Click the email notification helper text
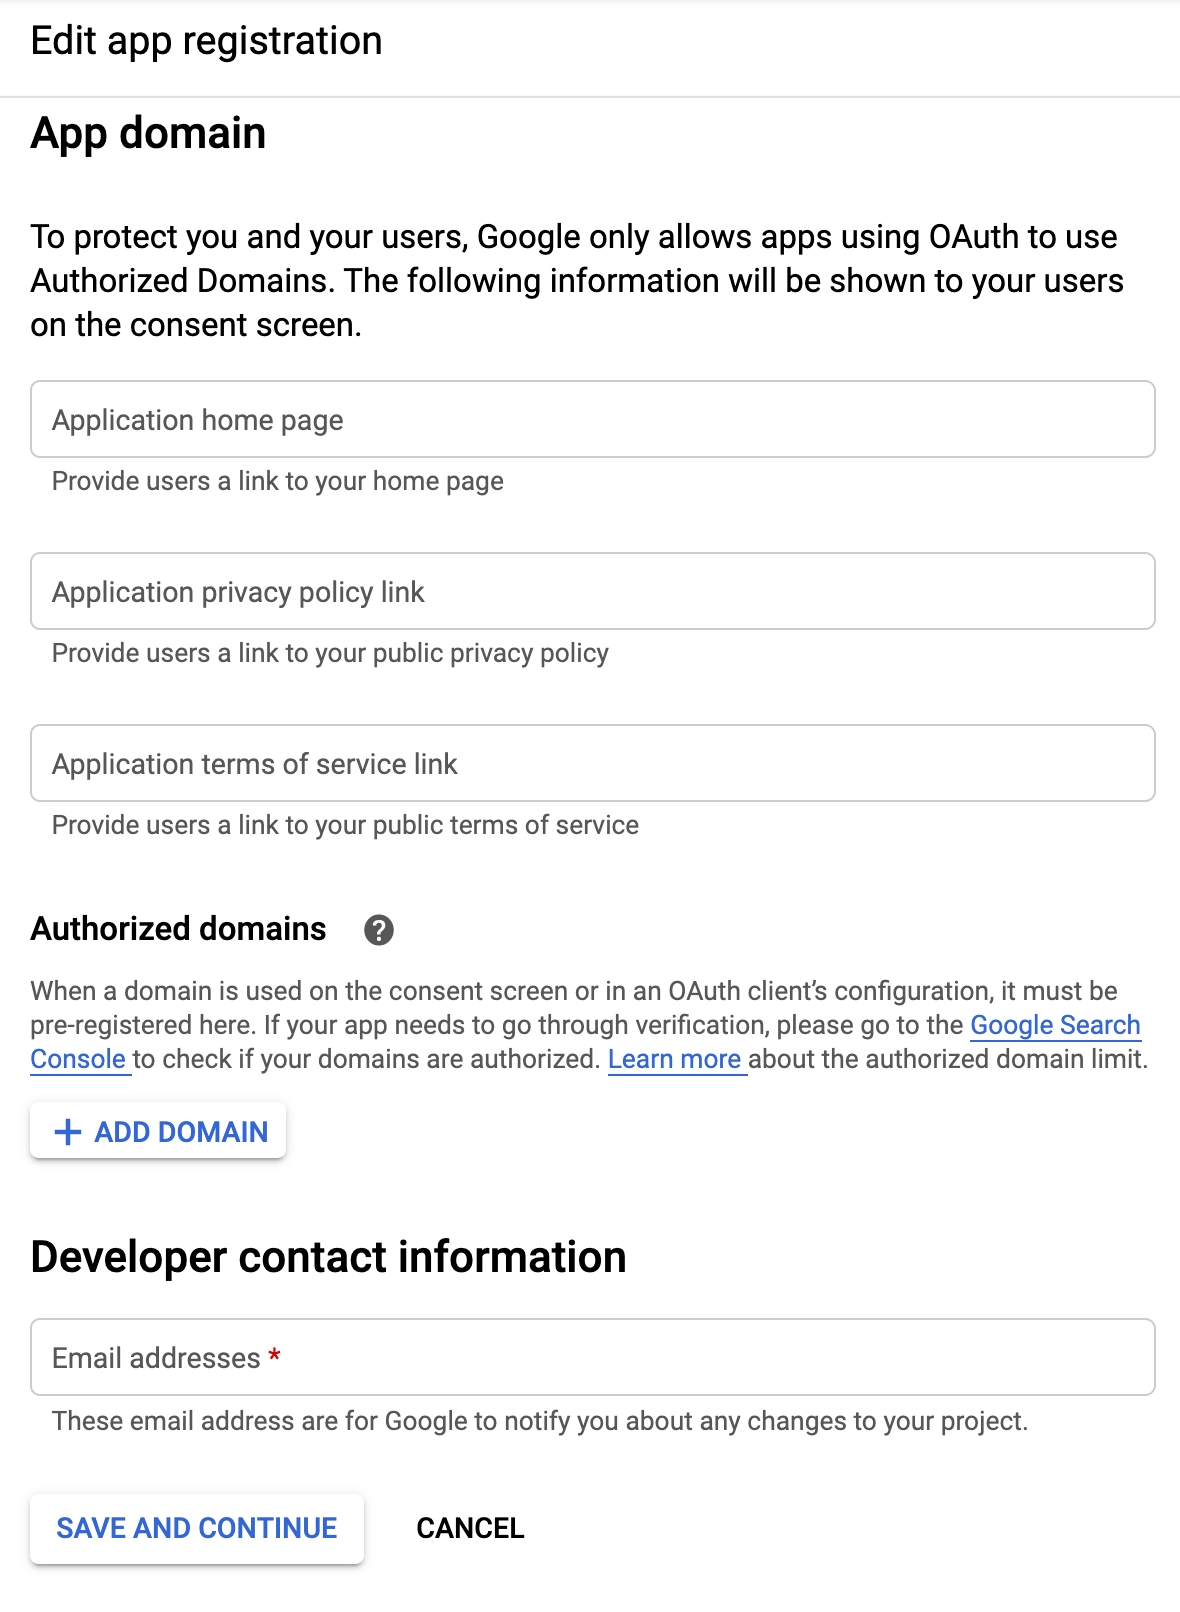1180x1612 pixels. click(540, 1421)
